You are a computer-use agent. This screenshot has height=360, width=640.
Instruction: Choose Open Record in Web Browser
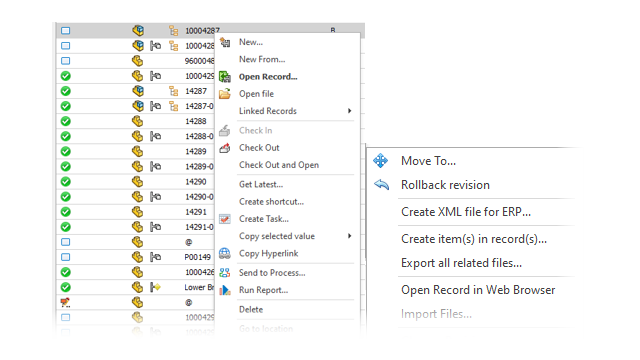[478, 290]
